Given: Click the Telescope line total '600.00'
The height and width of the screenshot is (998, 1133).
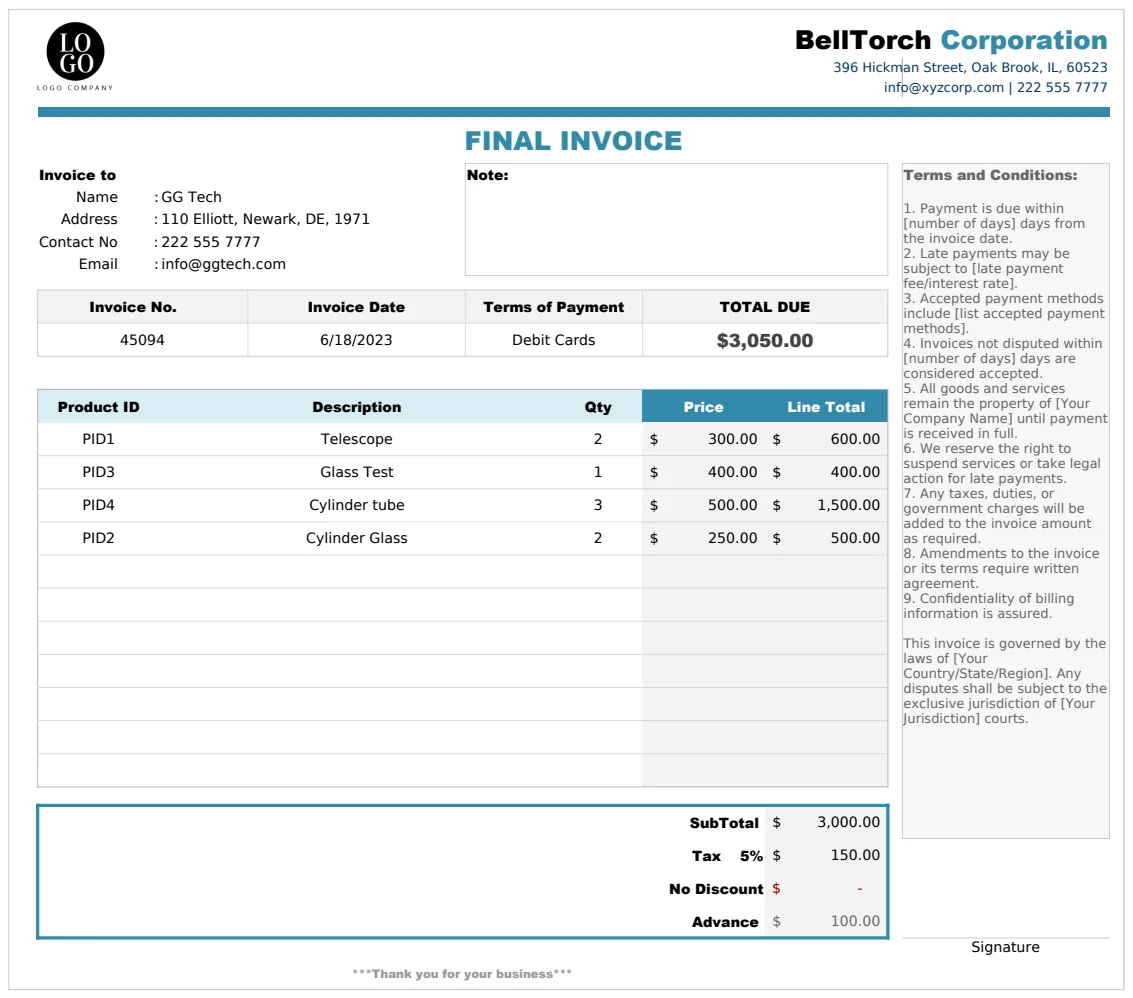Looking at the screenshot, I should click(855, 439).
